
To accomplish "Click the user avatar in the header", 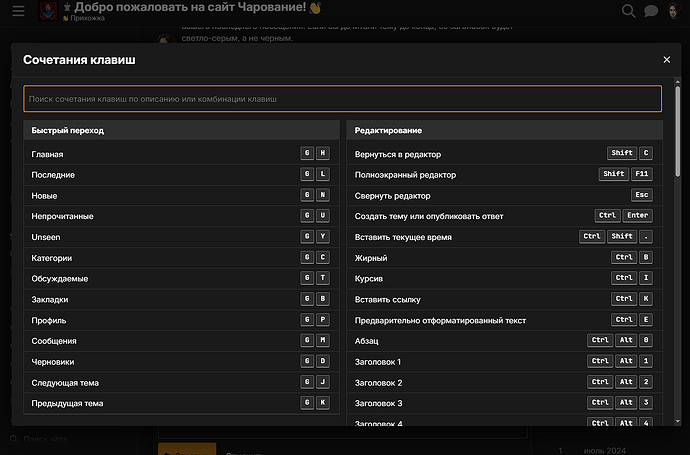I will [674, 11].
